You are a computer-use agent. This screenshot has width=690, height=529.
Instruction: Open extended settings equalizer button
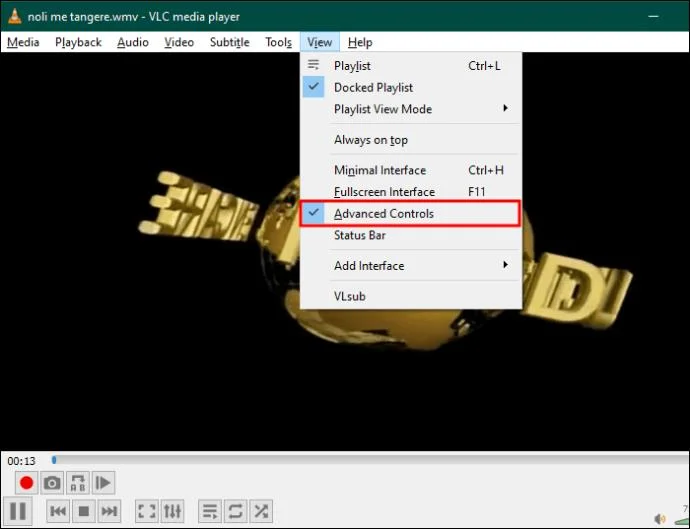pyautogui.click(x=172, y=511)
